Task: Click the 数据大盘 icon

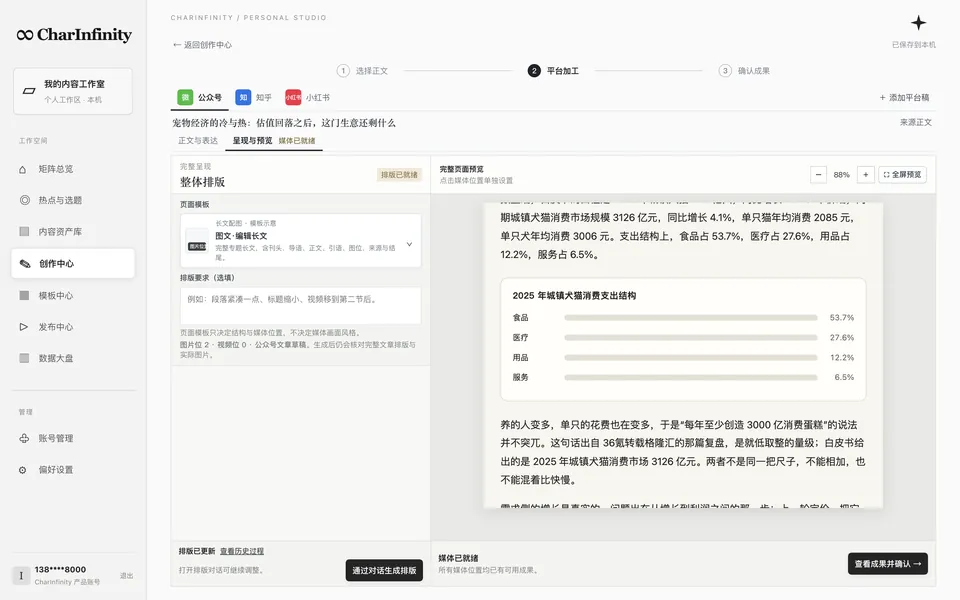Action: point(24,358)
